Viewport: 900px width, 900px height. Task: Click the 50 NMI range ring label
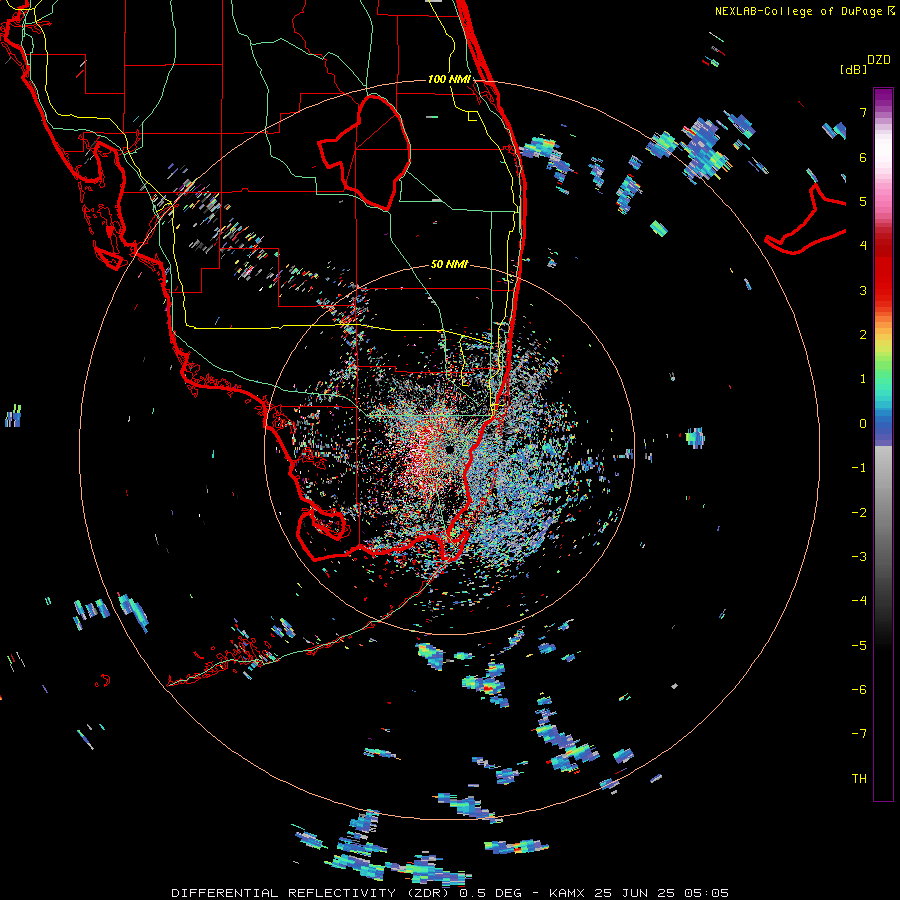point(449,264)
